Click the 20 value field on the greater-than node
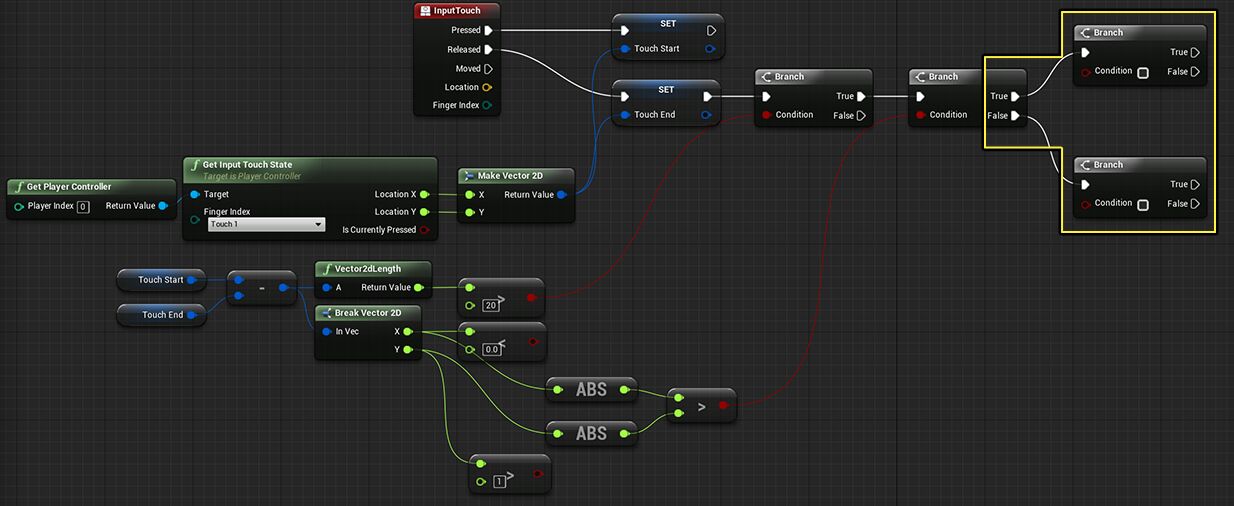The height and width of the screenshot is (506, 1234). point(490,305)
